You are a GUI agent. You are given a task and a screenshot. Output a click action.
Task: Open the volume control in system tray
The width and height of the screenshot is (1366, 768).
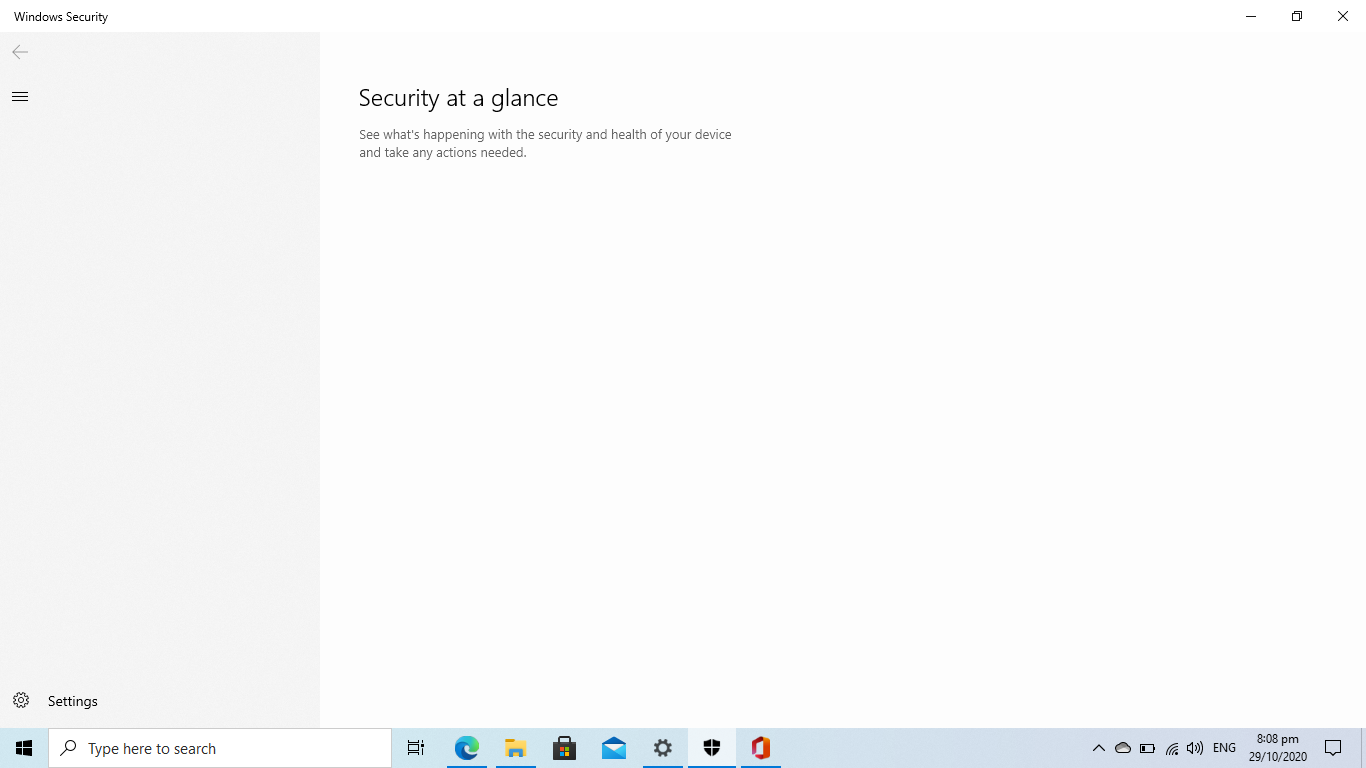(x=1195, y=748)
